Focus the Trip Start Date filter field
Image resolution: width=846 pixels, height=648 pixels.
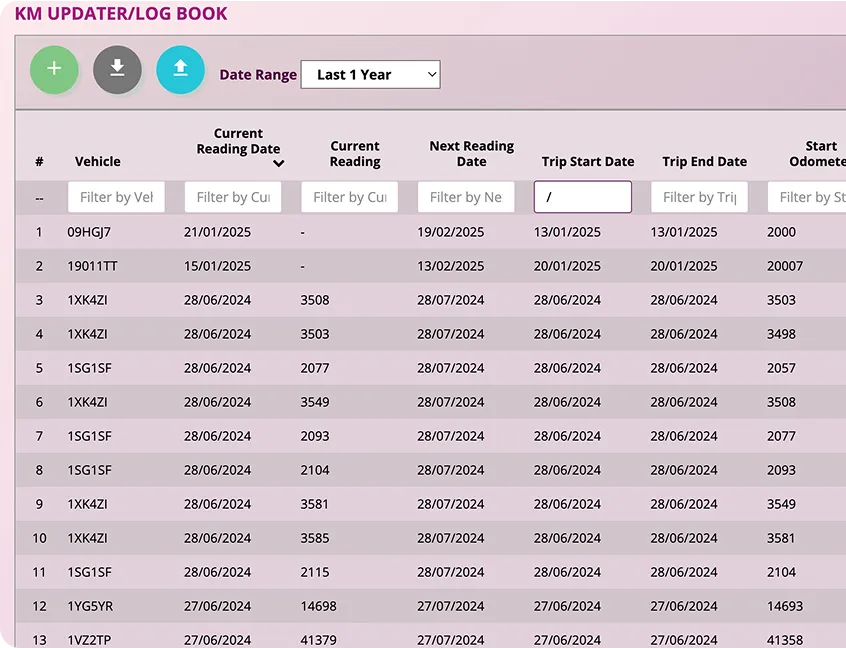click(x=583, y=197)
